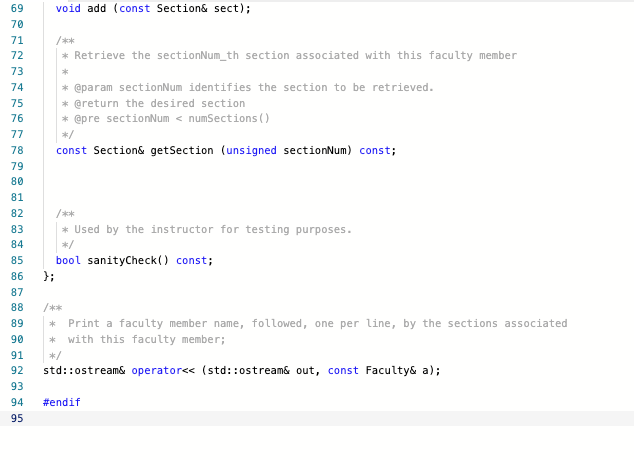Click 'Section&' return type on line 78
This screenshot has height=460, width=634.
pyautogui.click(x=118, y=150)
